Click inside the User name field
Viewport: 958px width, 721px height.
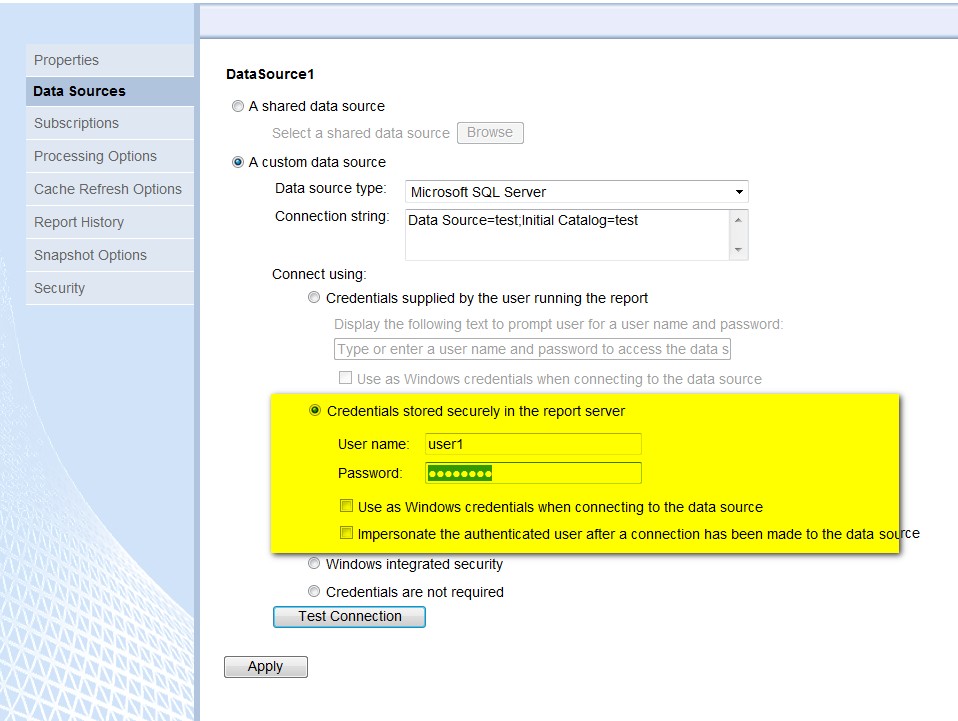(x=533, y=443)
